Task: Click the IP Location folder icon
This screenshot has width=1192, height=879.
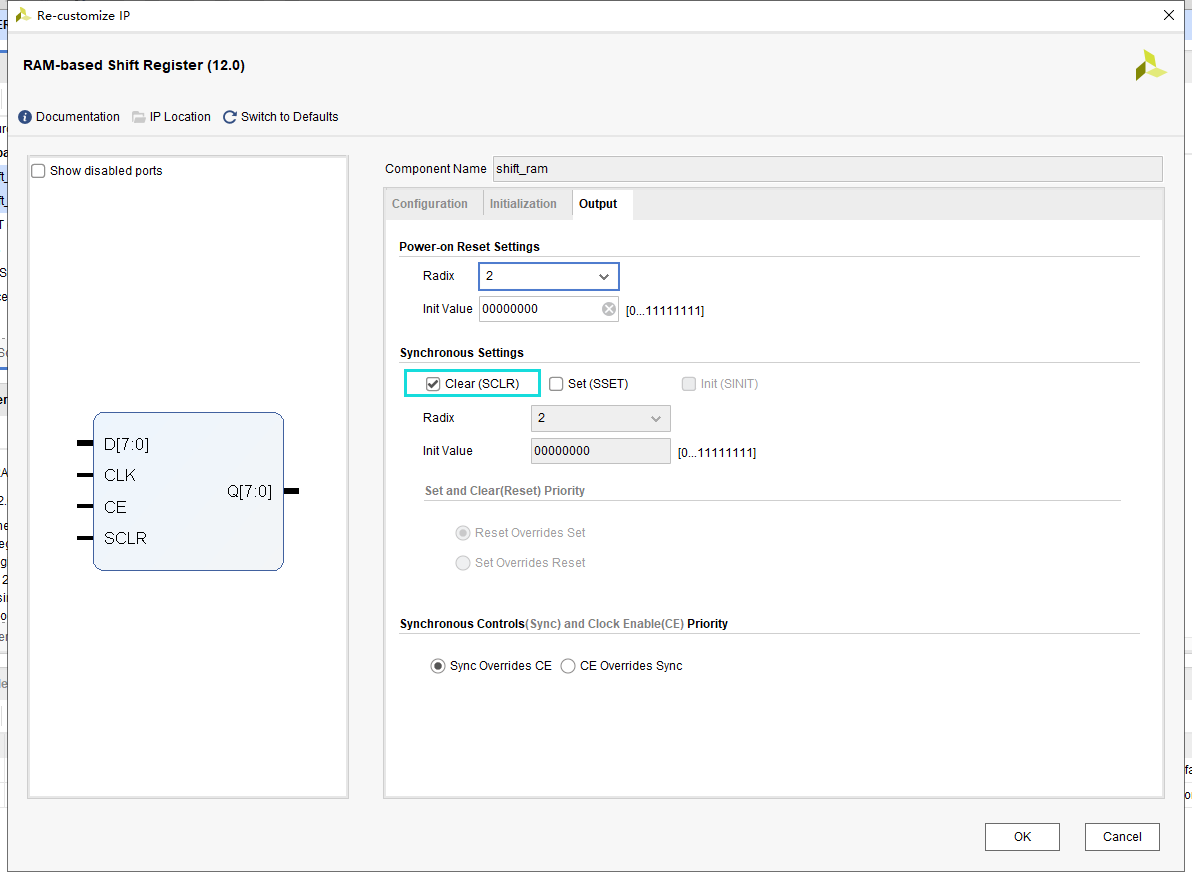Action: click(139, 117)
